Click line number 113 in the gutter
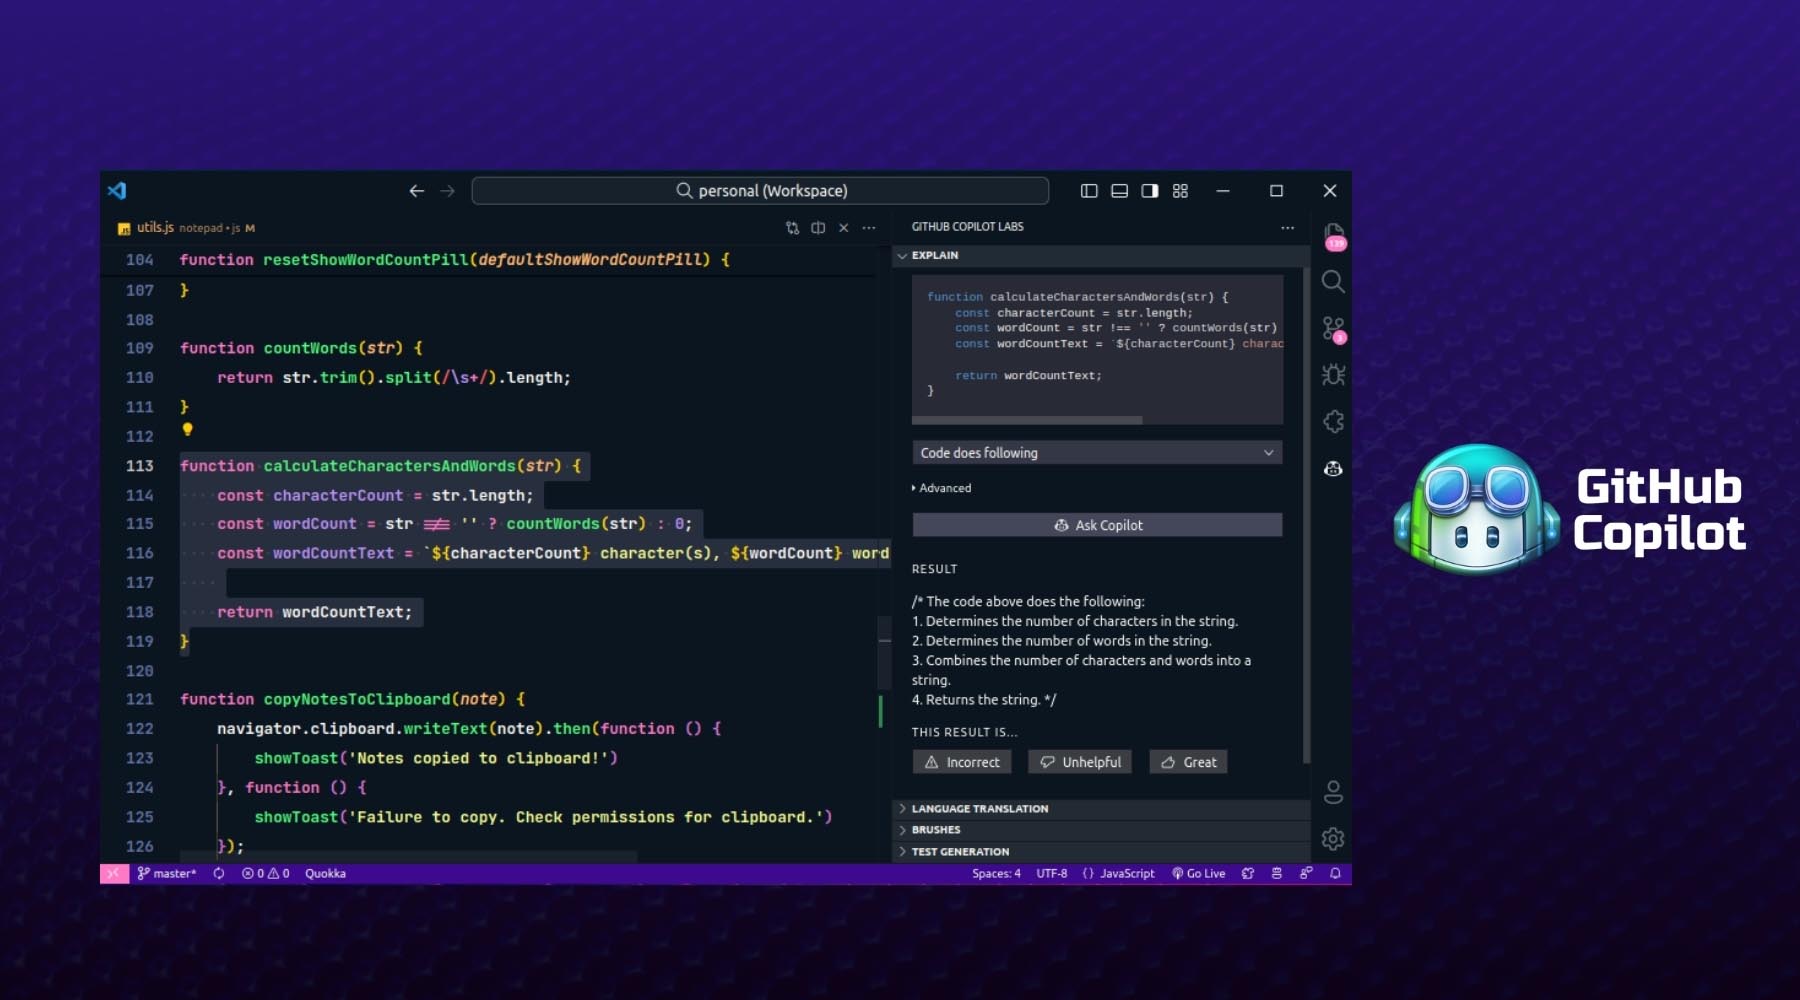The width and height of the screenshot is (1800, 1000). click(139, 466)
